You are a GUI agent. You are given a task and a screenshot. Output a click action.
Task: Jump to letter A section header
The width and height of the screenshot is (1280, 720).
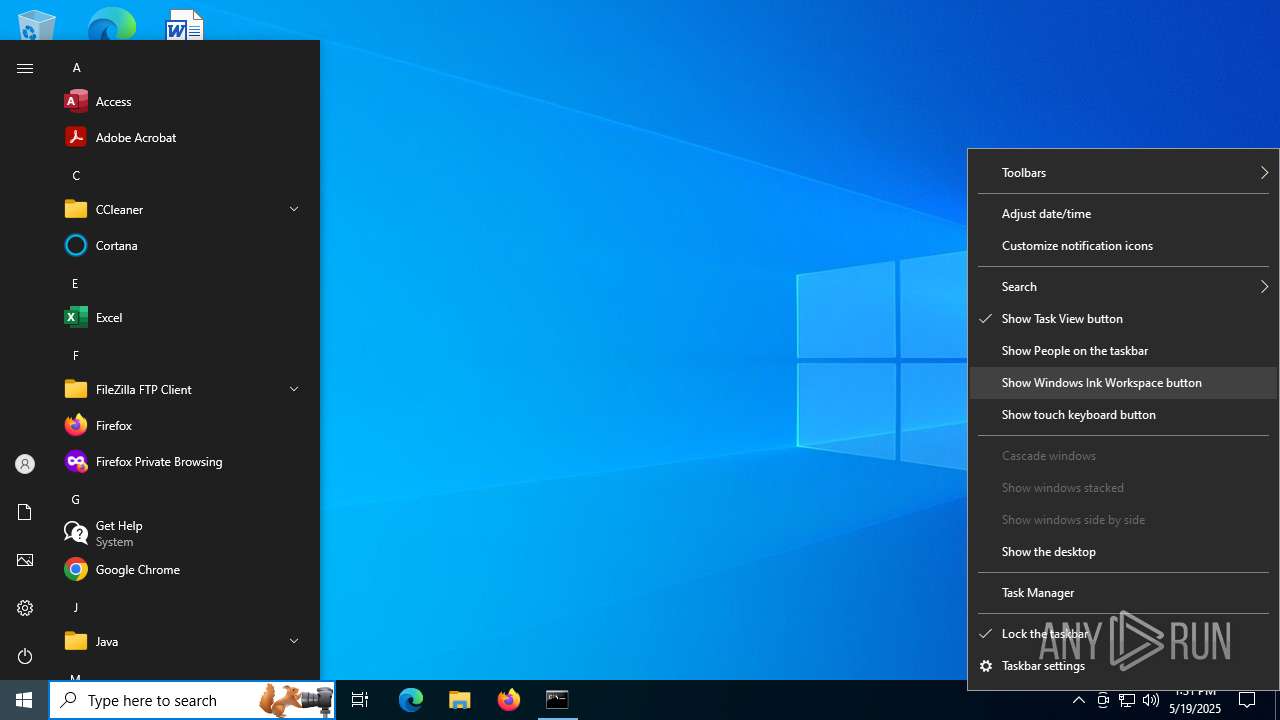(x=76, y=68)
